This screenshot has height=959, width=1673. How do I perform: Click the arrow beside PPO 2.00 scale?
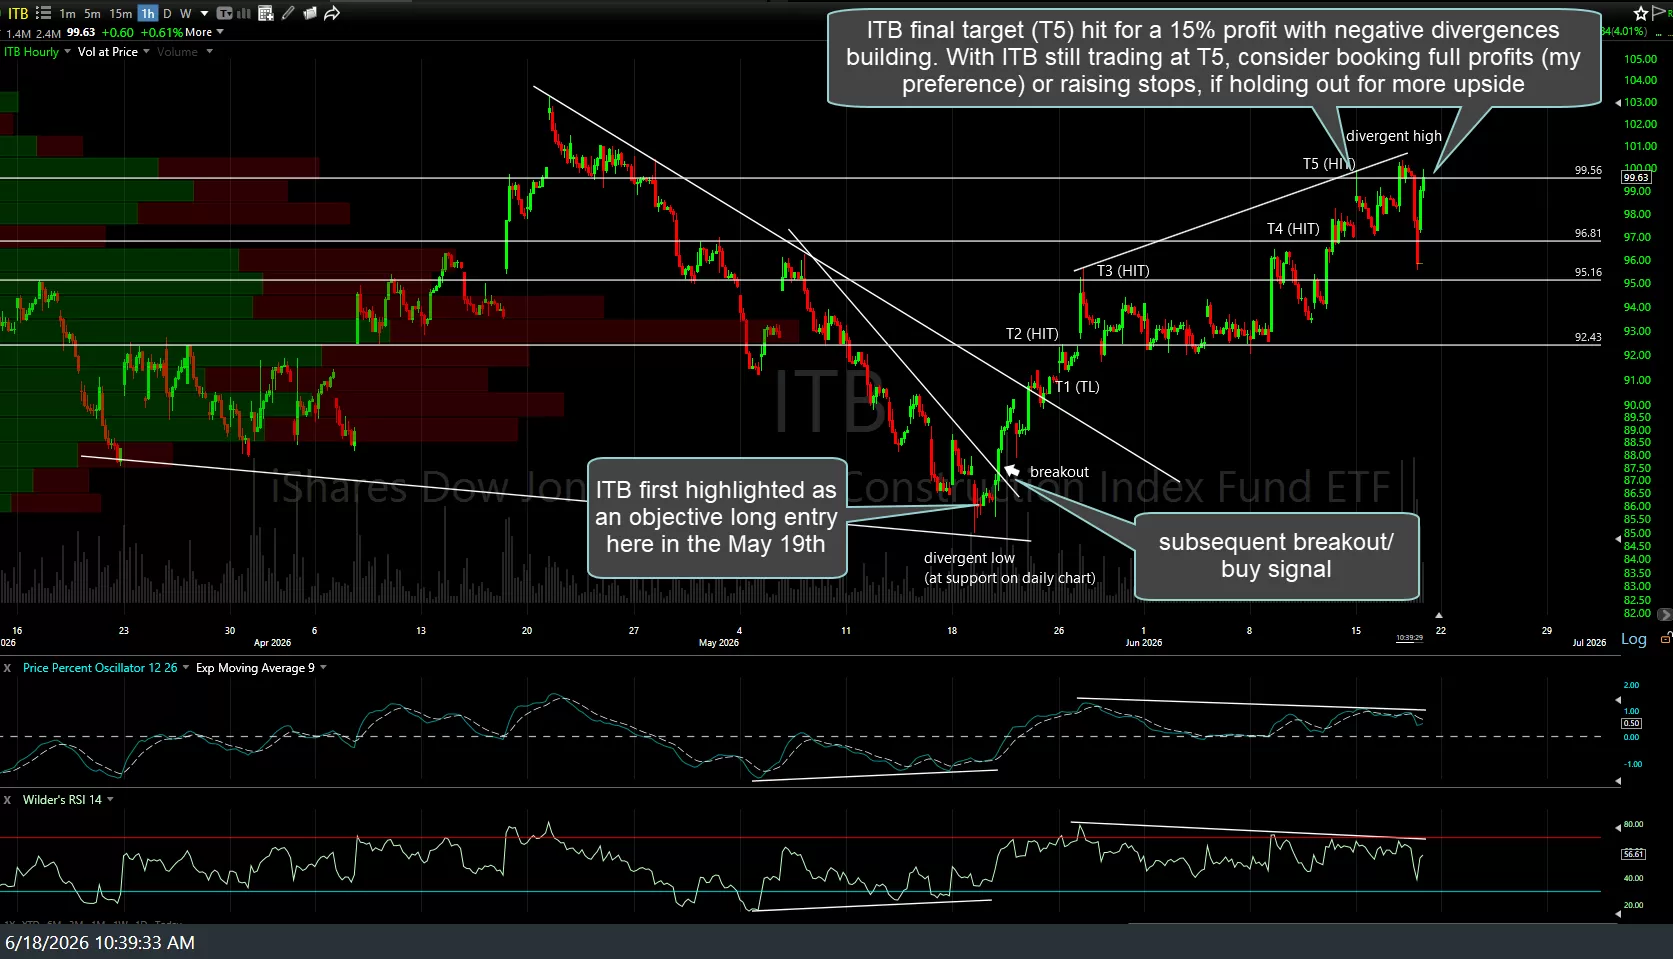tap(1618, 699)
